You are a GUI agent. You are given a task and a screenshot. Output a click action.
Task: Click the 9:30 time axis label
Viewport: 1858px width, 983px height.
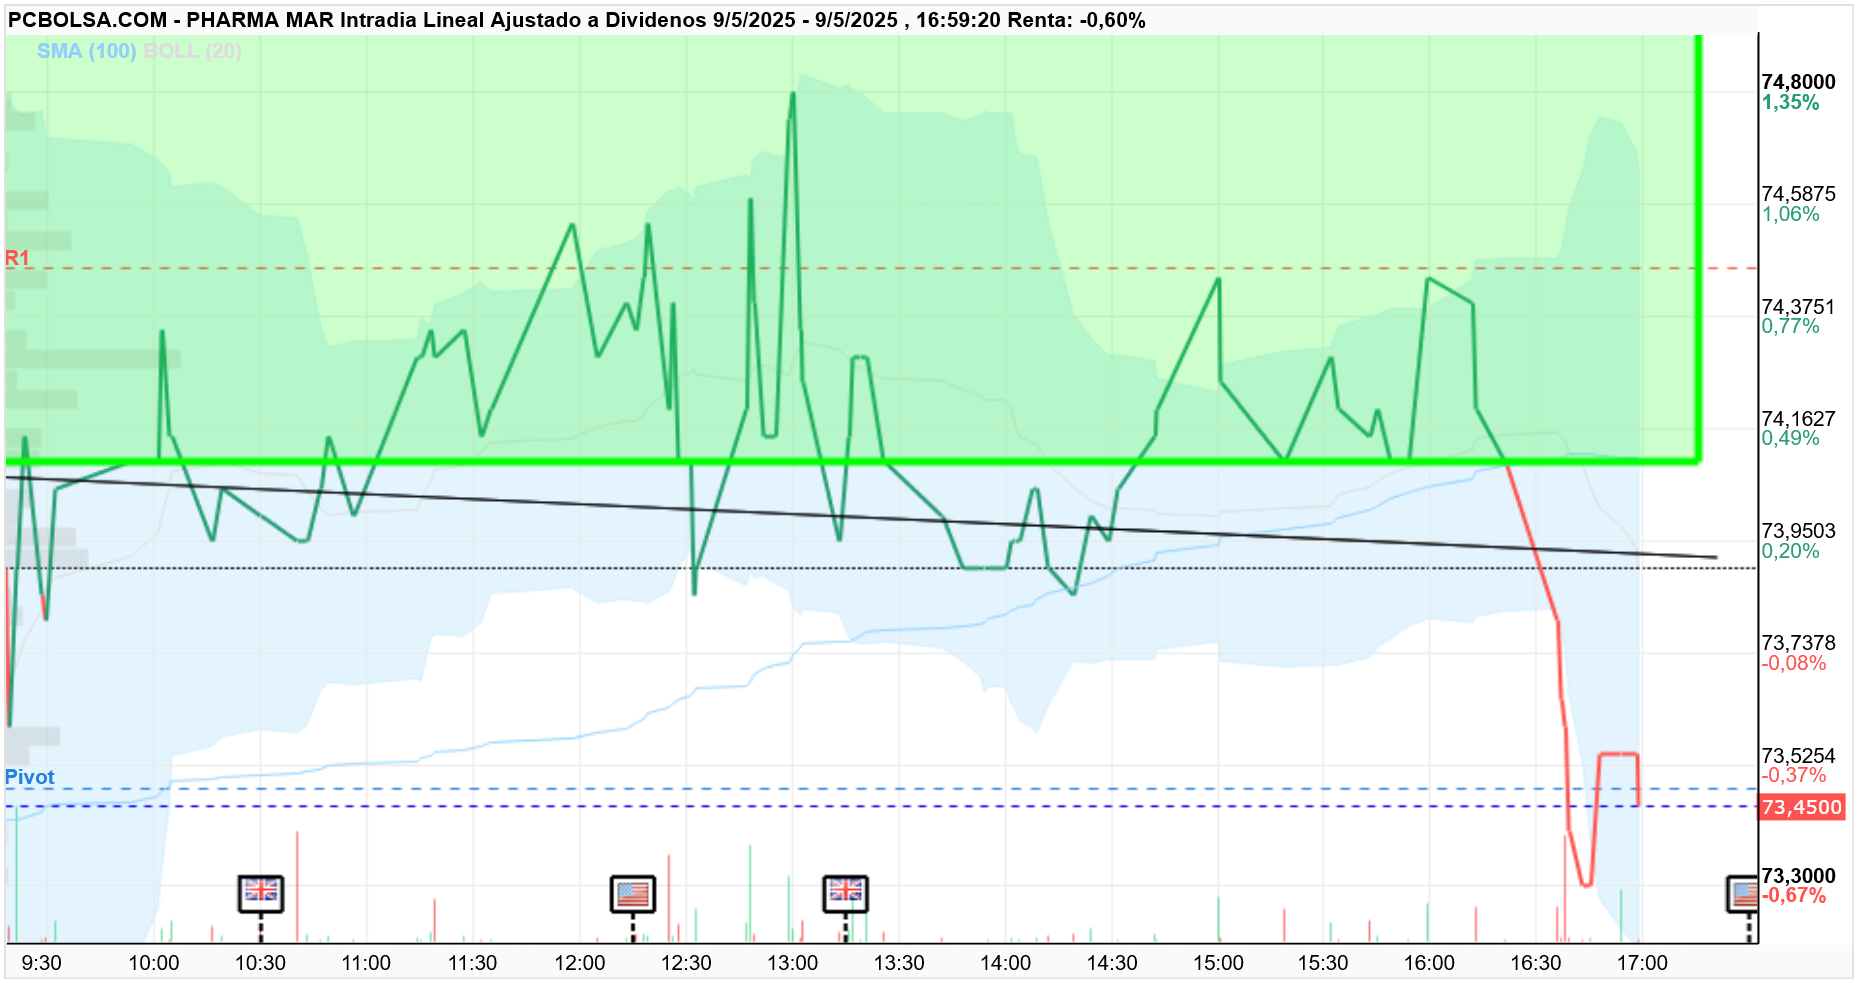click(41, 963)
